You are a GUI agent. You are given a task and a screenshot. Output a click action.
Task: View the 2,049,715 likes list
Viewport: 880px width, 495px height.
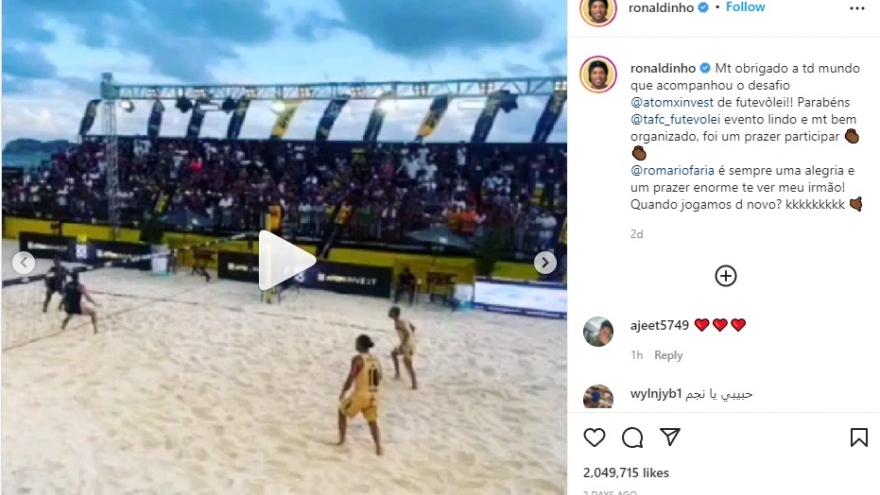coord(626,473)
